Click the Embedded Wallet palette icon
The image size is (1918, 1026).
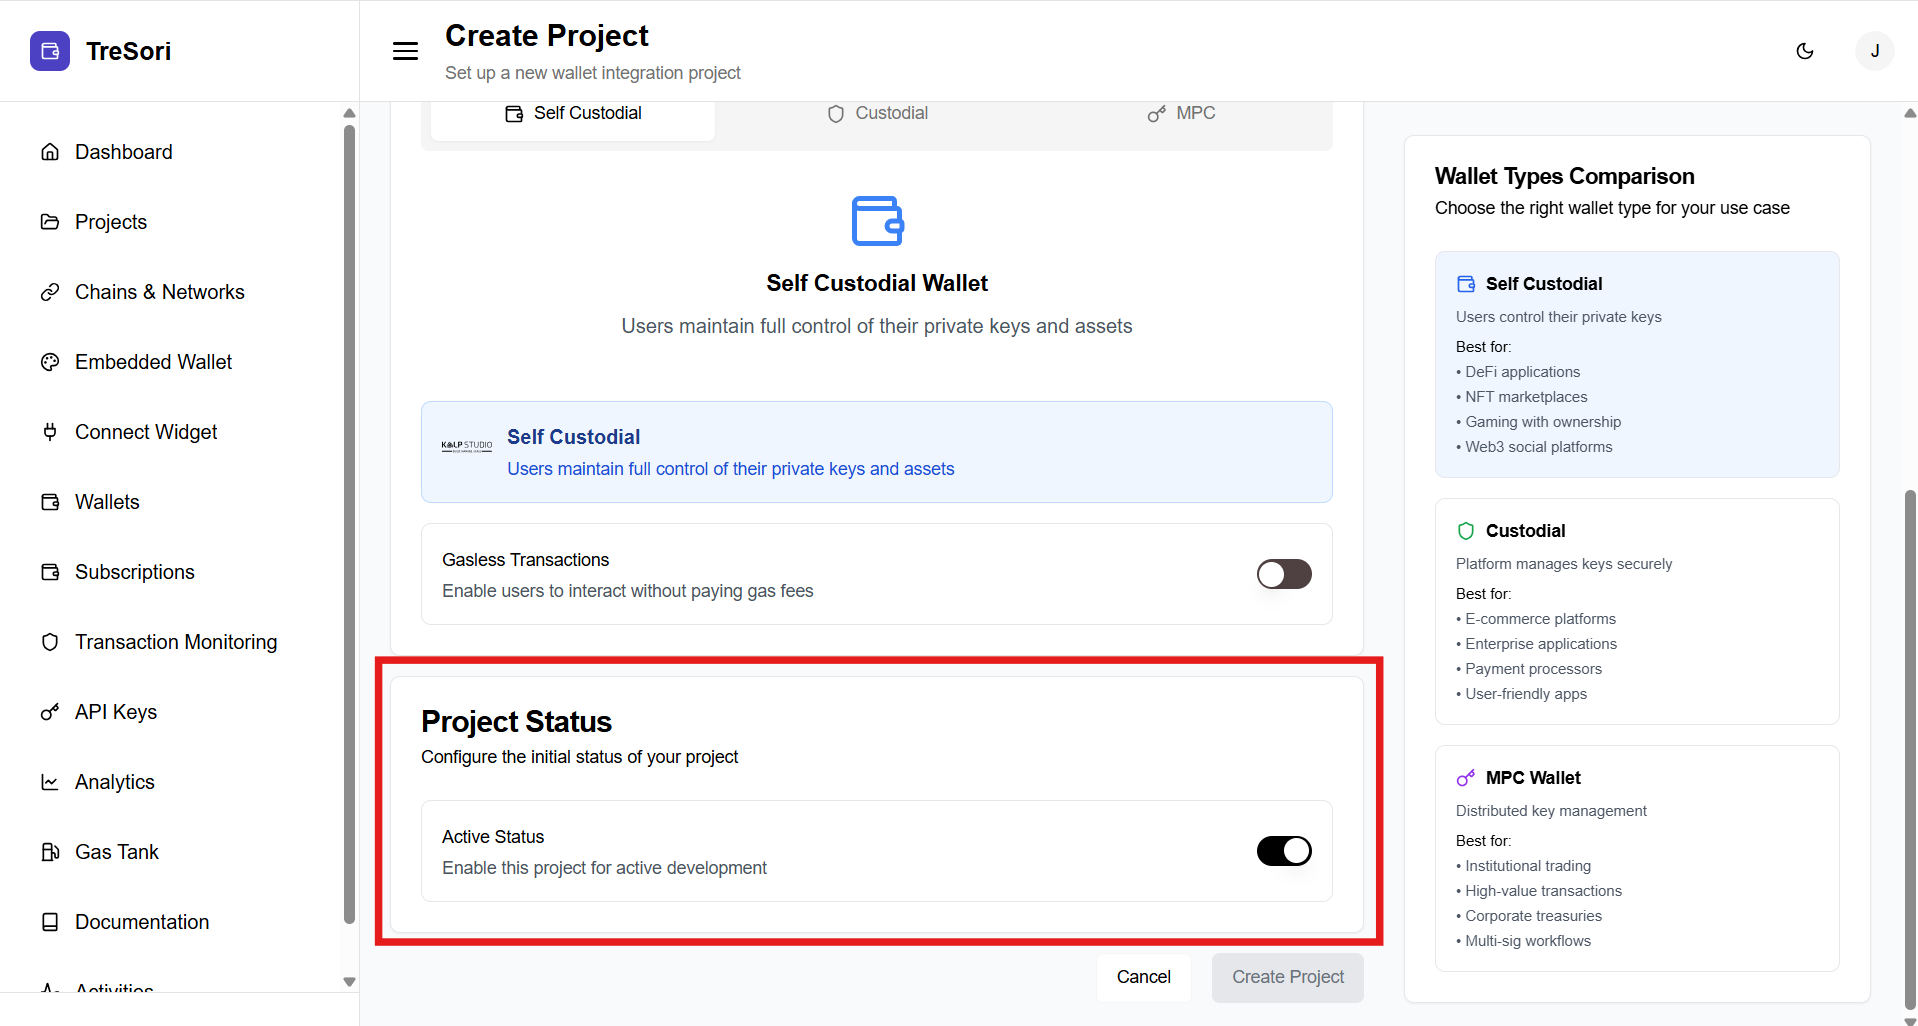tap(50, 362)
